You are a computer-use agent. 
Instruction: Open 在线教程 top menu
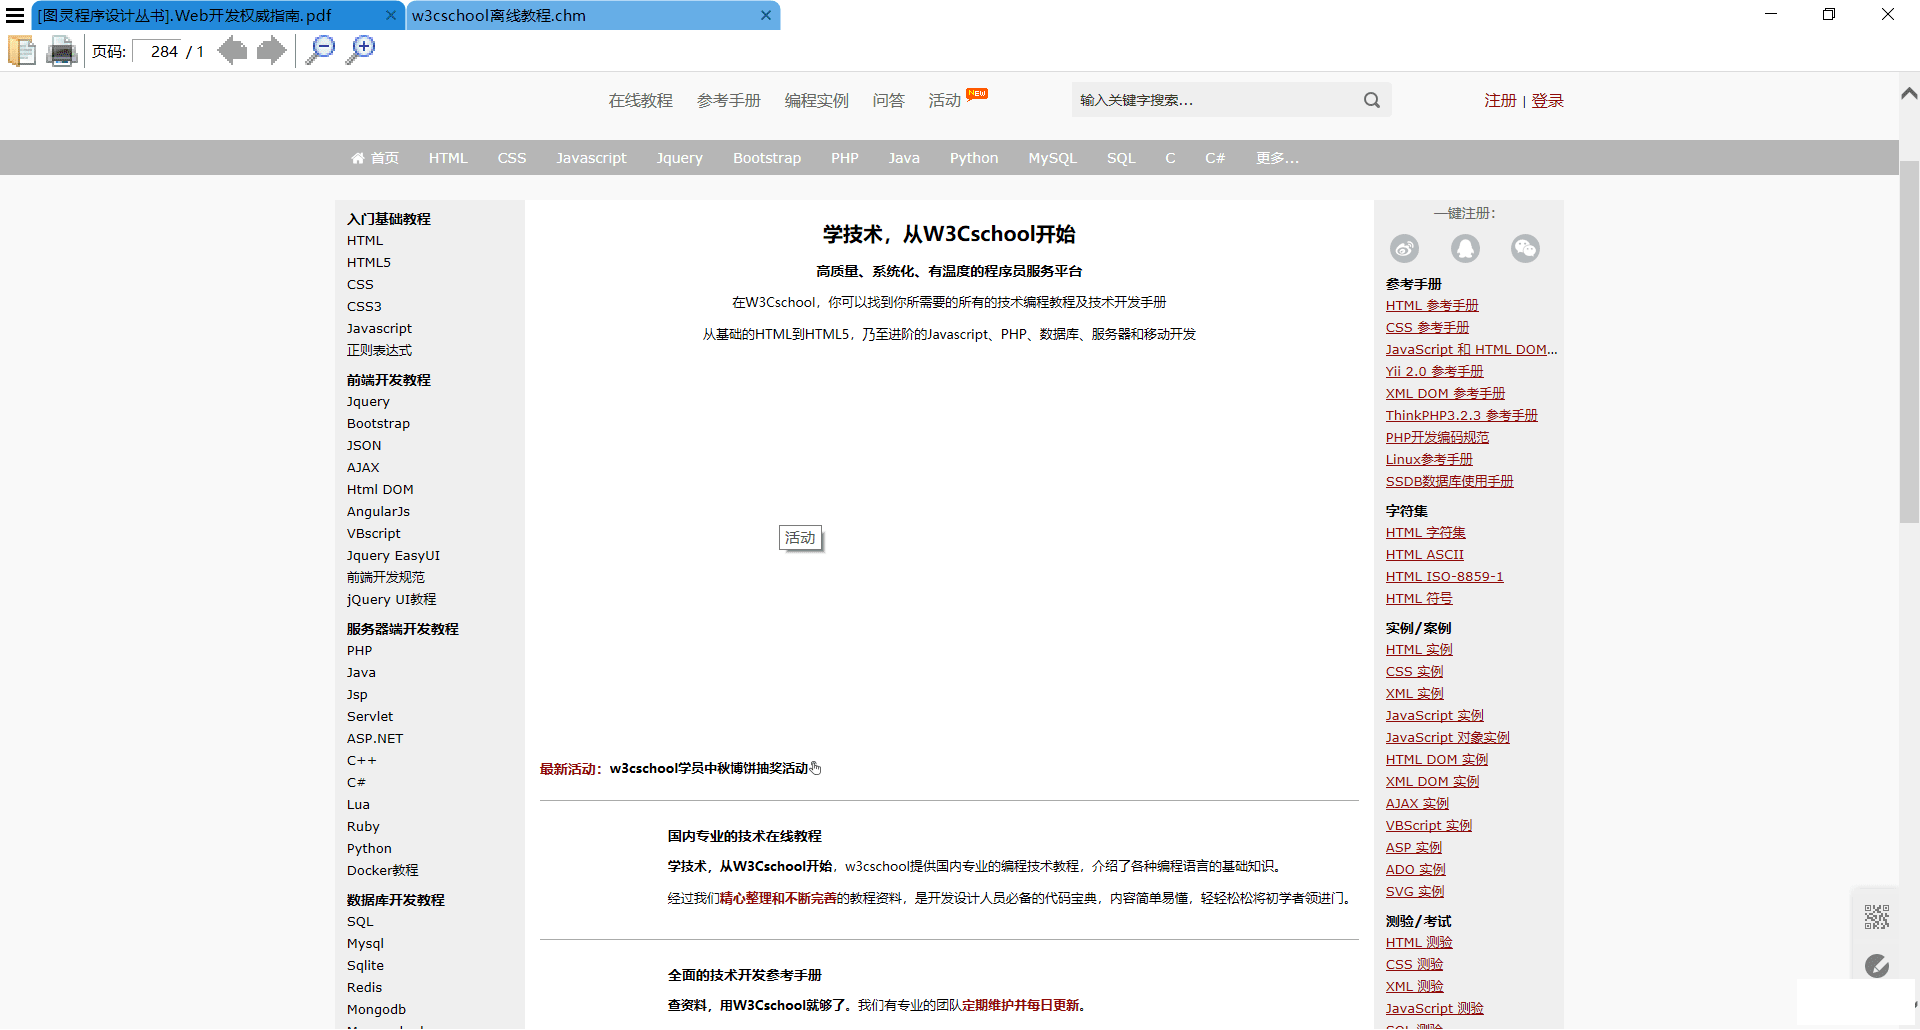641,100
